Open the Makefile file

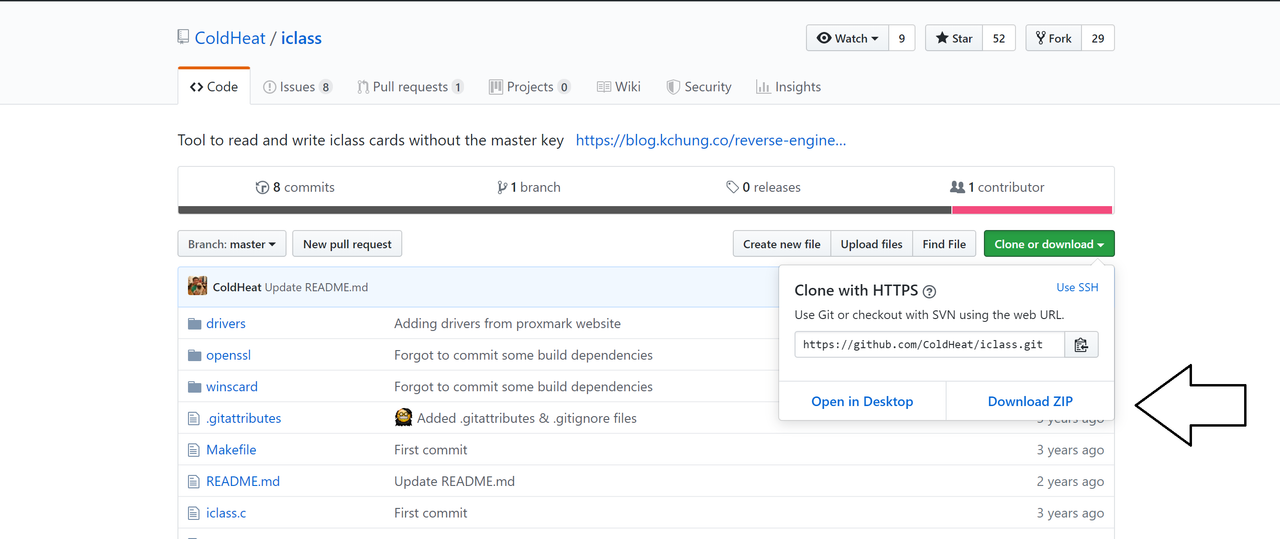pyautogui.click(x=231, y=450)
